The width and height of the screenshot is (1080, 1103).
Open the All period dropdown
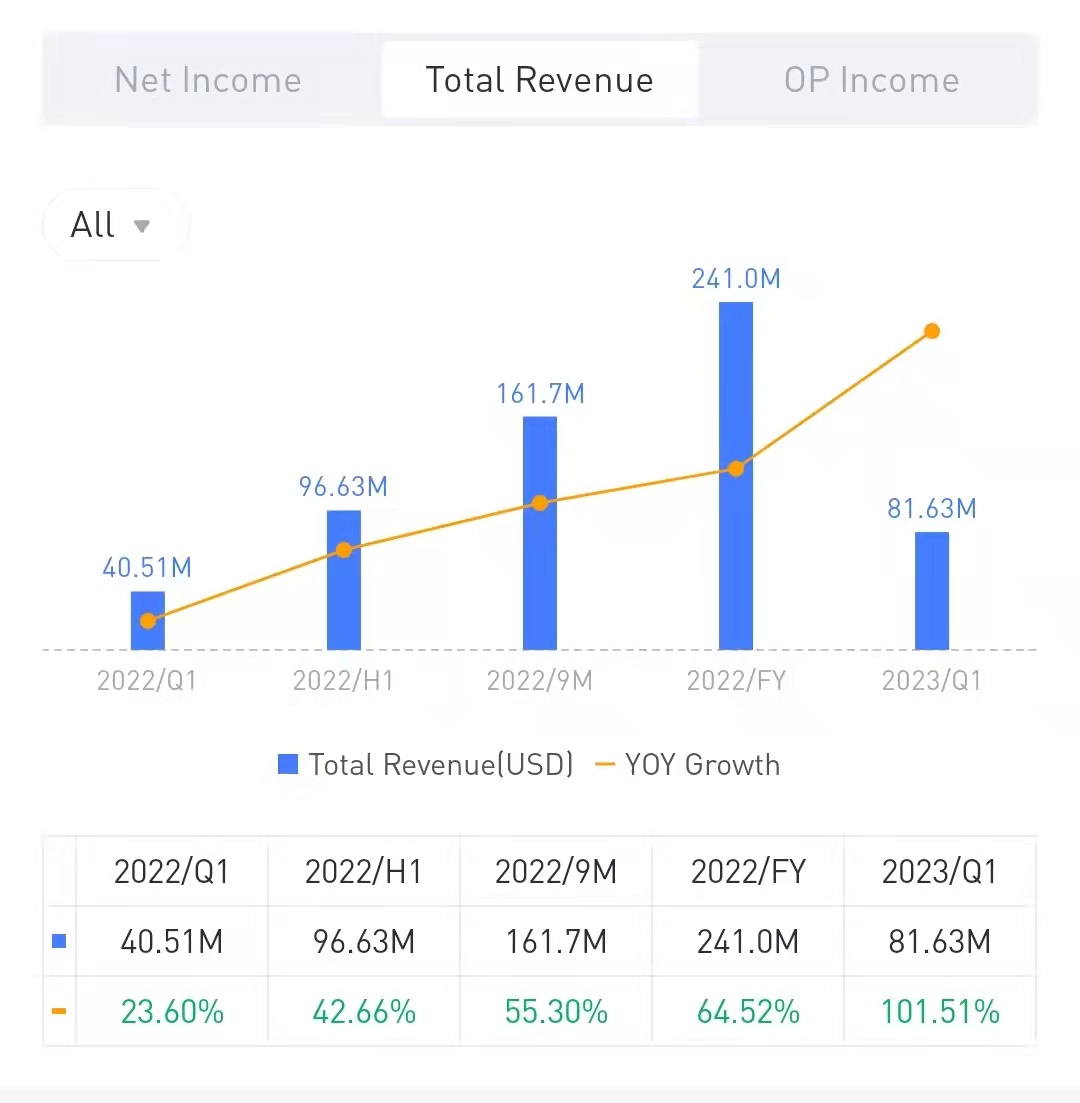(x=115, y=225)
